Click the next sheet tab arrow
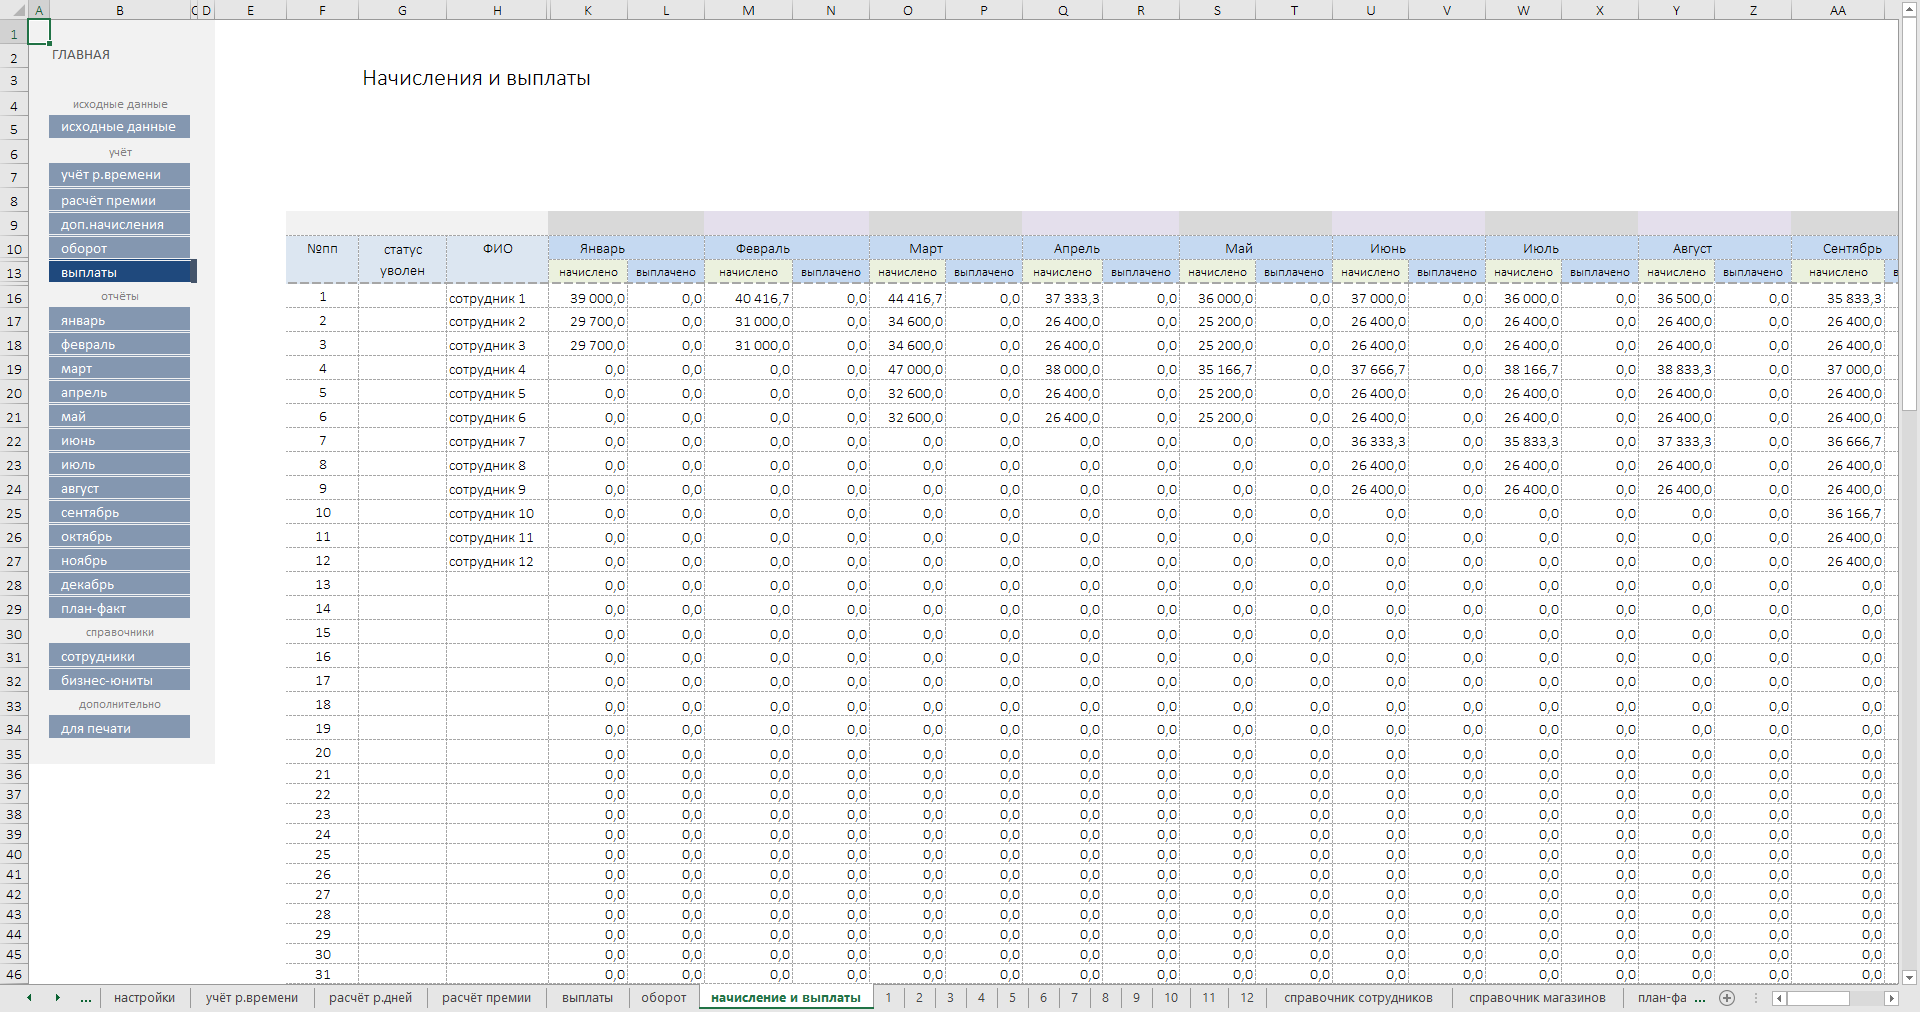The image size is (1920, 1012). (58, 998)
